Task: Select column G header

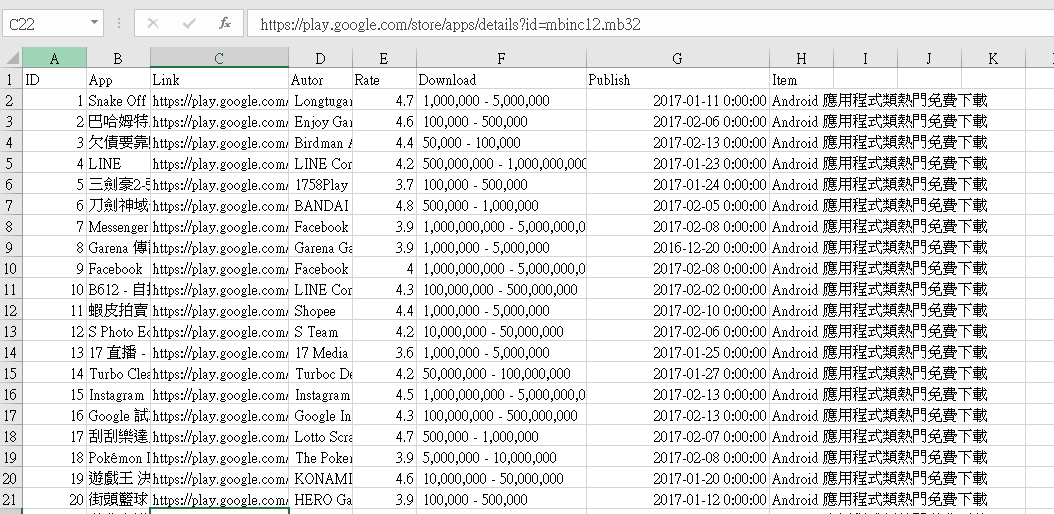Action: click(x=678, y=58)
